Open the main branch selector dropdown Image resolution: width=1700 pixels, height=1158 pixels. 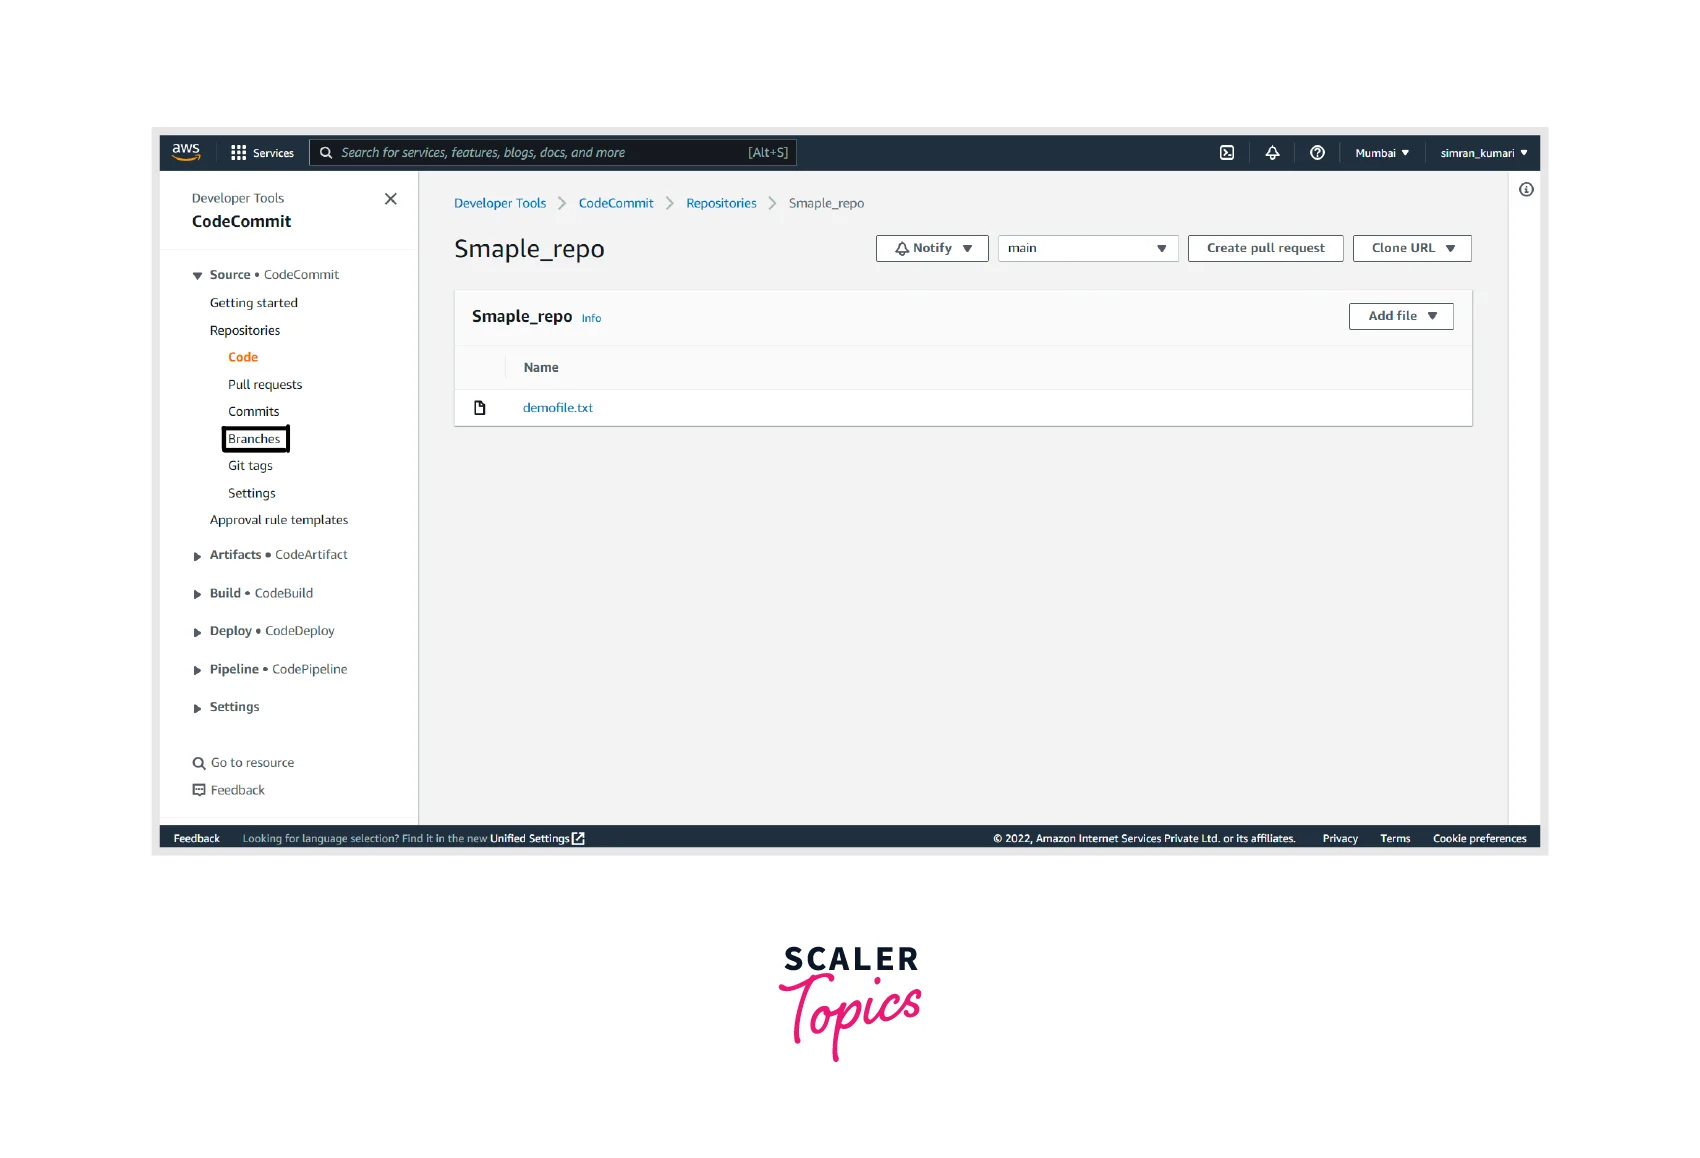(1087, 248)
